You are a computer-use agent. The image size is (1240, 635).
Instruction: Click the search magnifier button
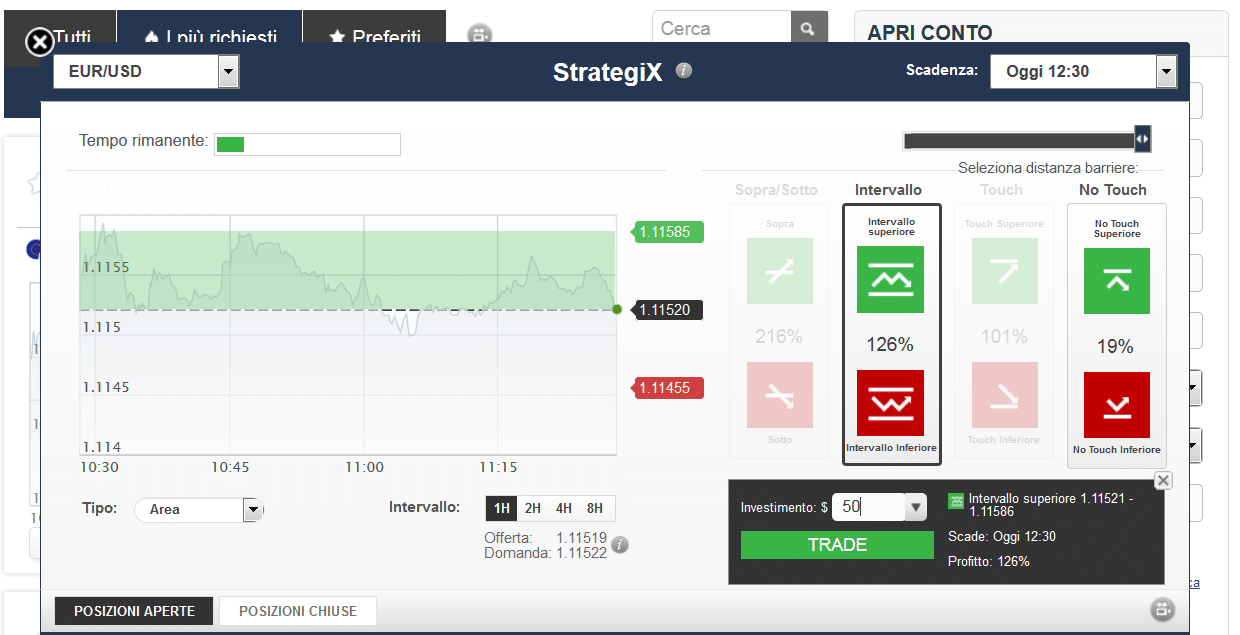[x=809, y=28]
